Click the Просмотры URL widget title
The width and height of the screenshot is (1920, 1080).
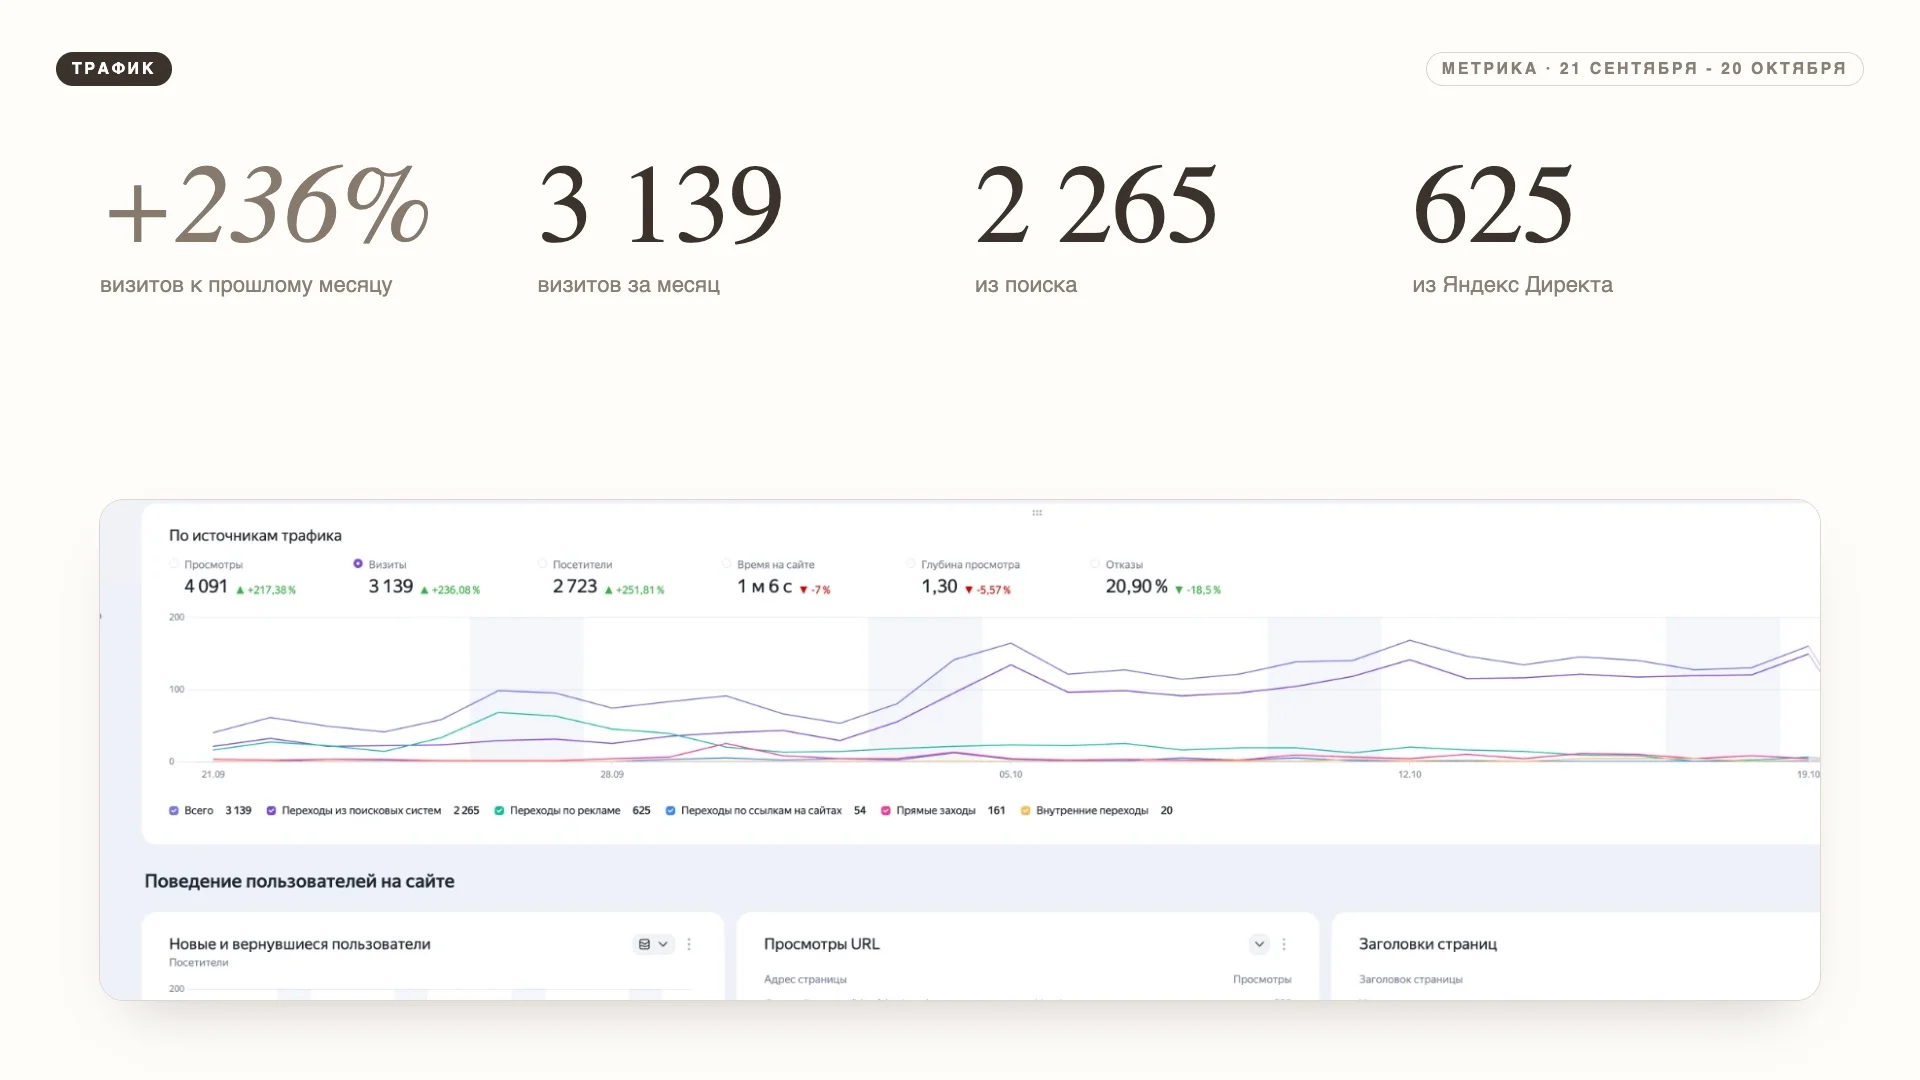(x=822, y=944)
